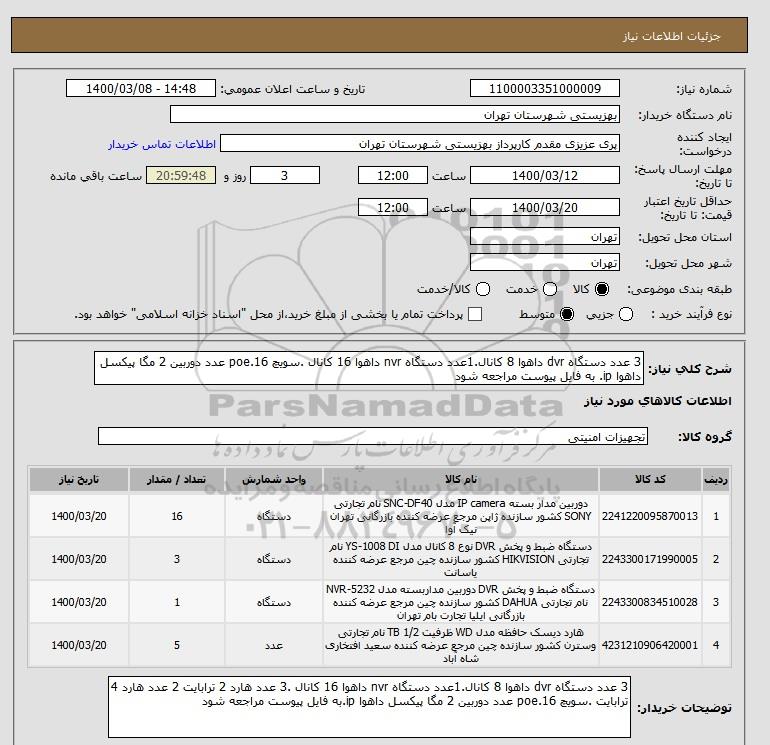
Task: Click product code 4231210906420001
Action: coord(650,645)
